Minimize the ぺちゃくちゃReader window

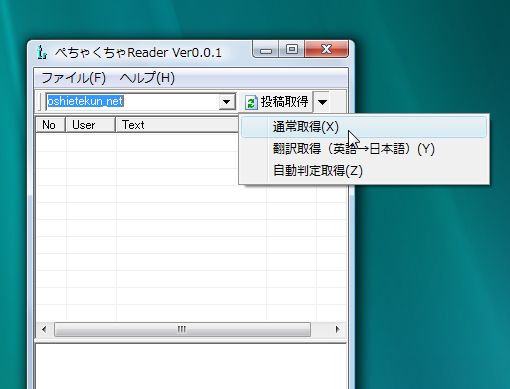pos(266,50)
